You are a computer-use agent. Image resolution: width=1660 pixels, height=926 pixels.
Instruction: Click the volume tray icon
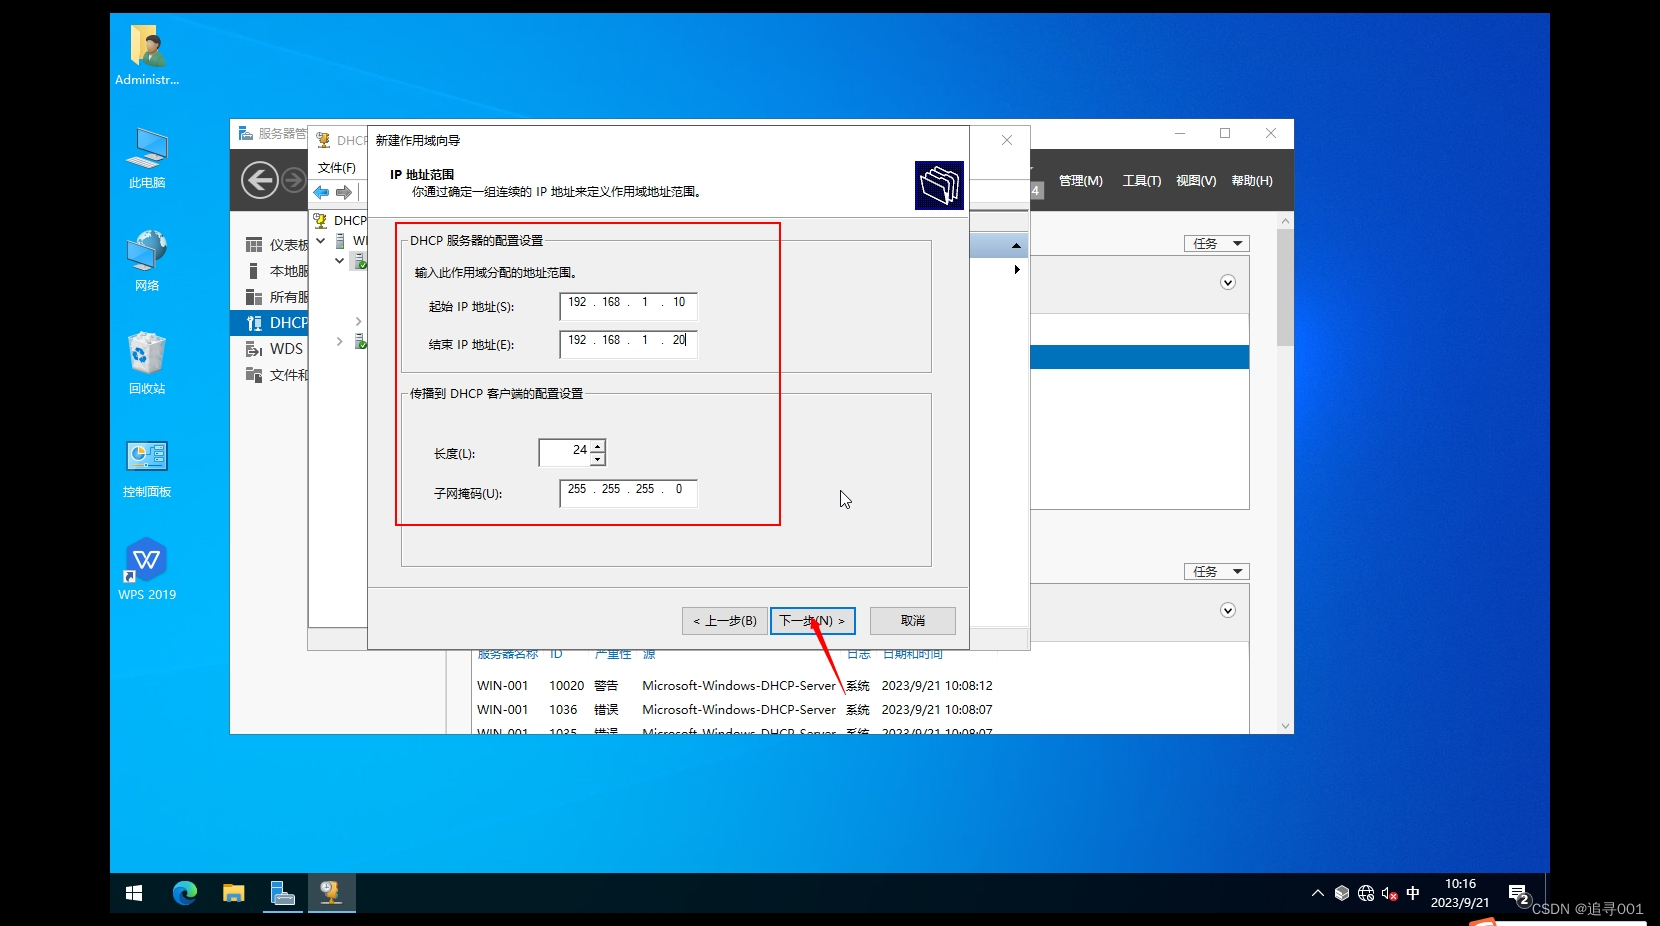tap(1389, 894)
